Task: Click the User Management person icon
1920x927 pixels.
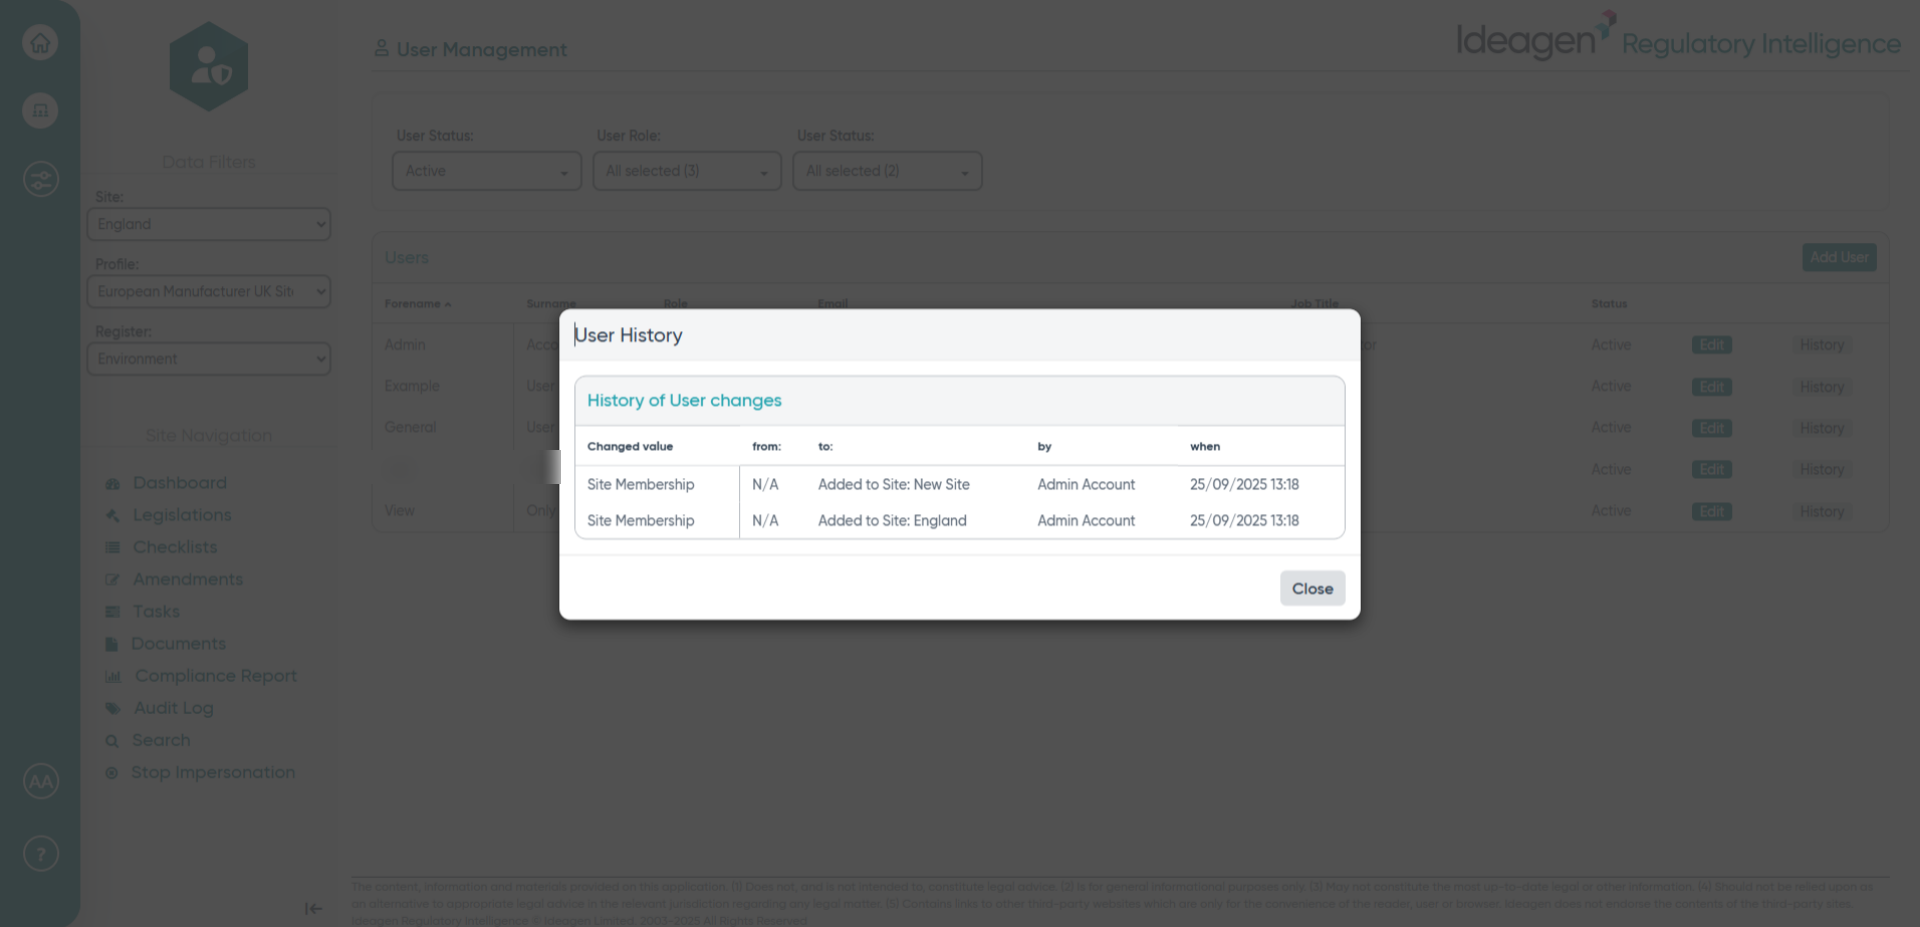Action: 381,48
